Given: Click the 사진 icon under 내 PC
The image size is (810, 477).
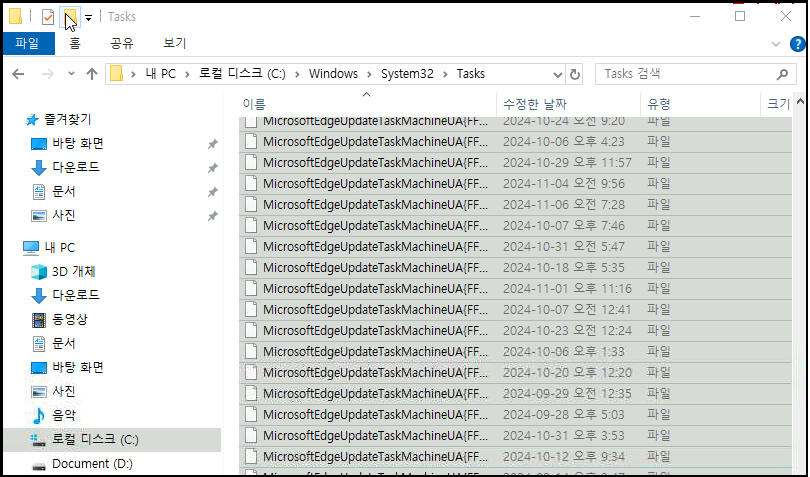Looking at the screenshot, I should pyautogui.click(x=39, y=392).
